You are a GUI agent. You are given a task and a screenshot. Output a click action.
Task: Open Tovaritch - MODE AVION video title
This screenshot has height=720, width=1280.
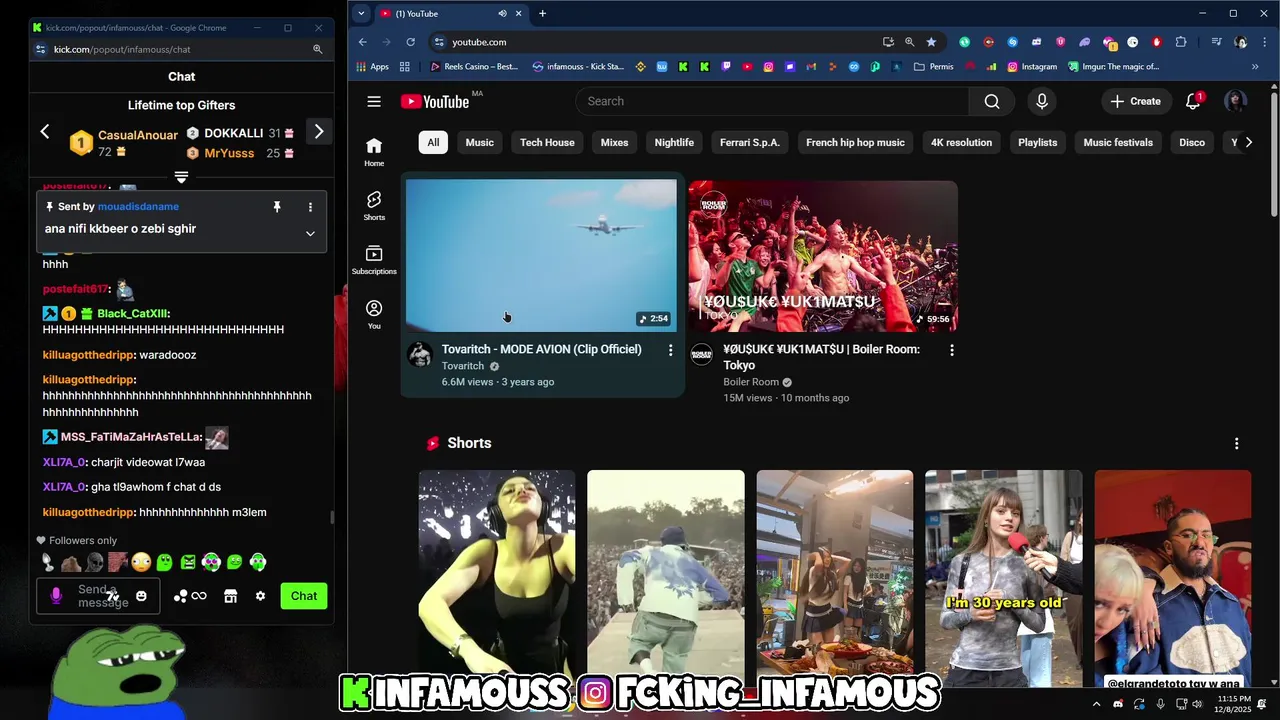[542, 349]
